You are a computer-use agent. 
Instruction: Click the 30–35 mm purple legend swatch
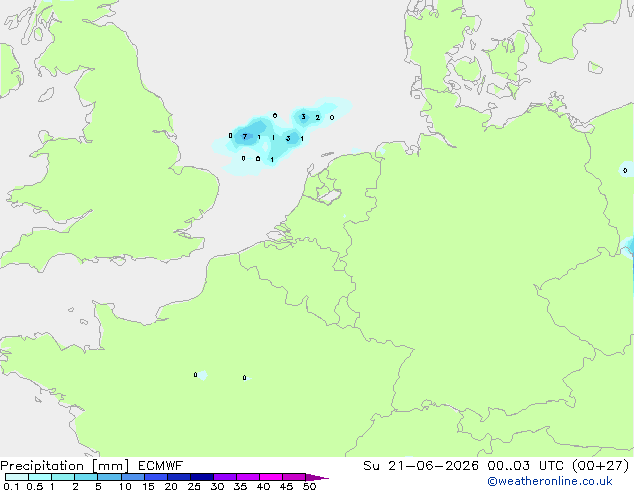(225, 477)
